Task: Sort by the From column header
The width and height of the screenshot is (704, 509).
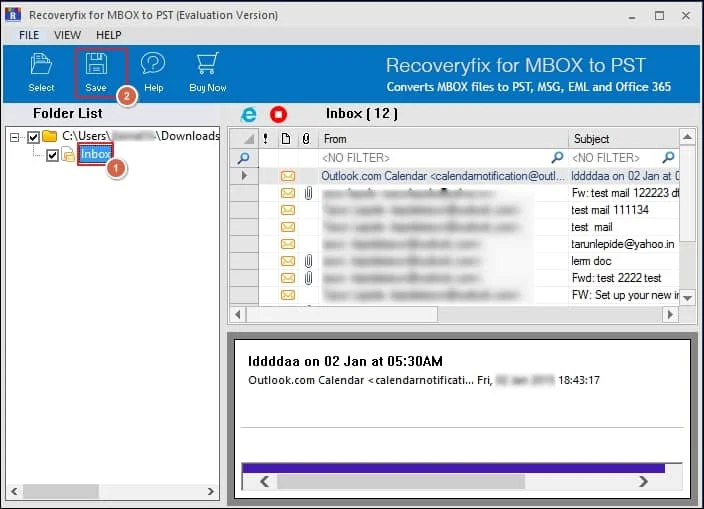Action: 444,139
